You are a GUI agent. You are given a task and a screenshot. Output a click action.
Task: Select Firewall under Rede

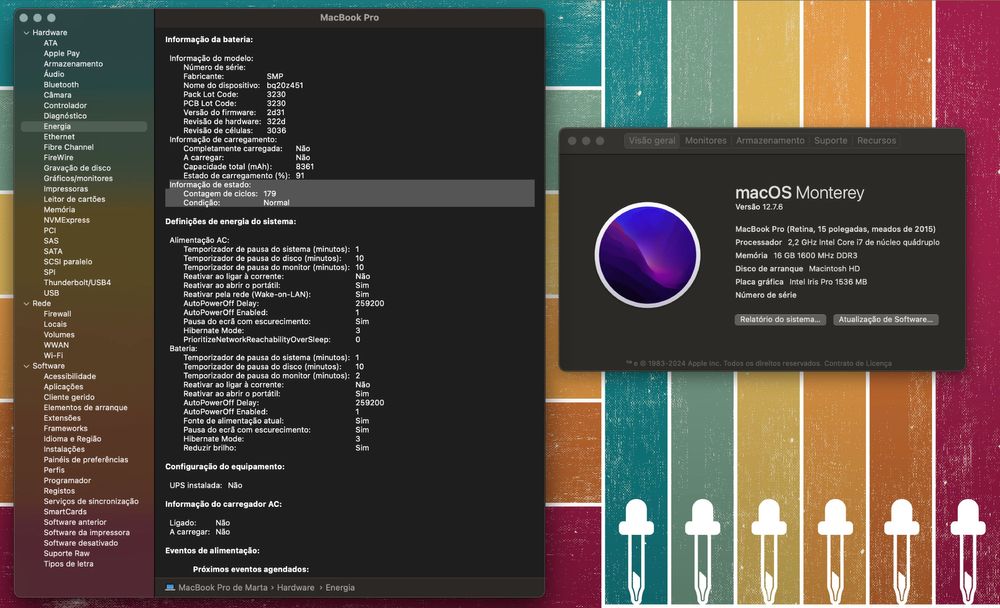57,314
